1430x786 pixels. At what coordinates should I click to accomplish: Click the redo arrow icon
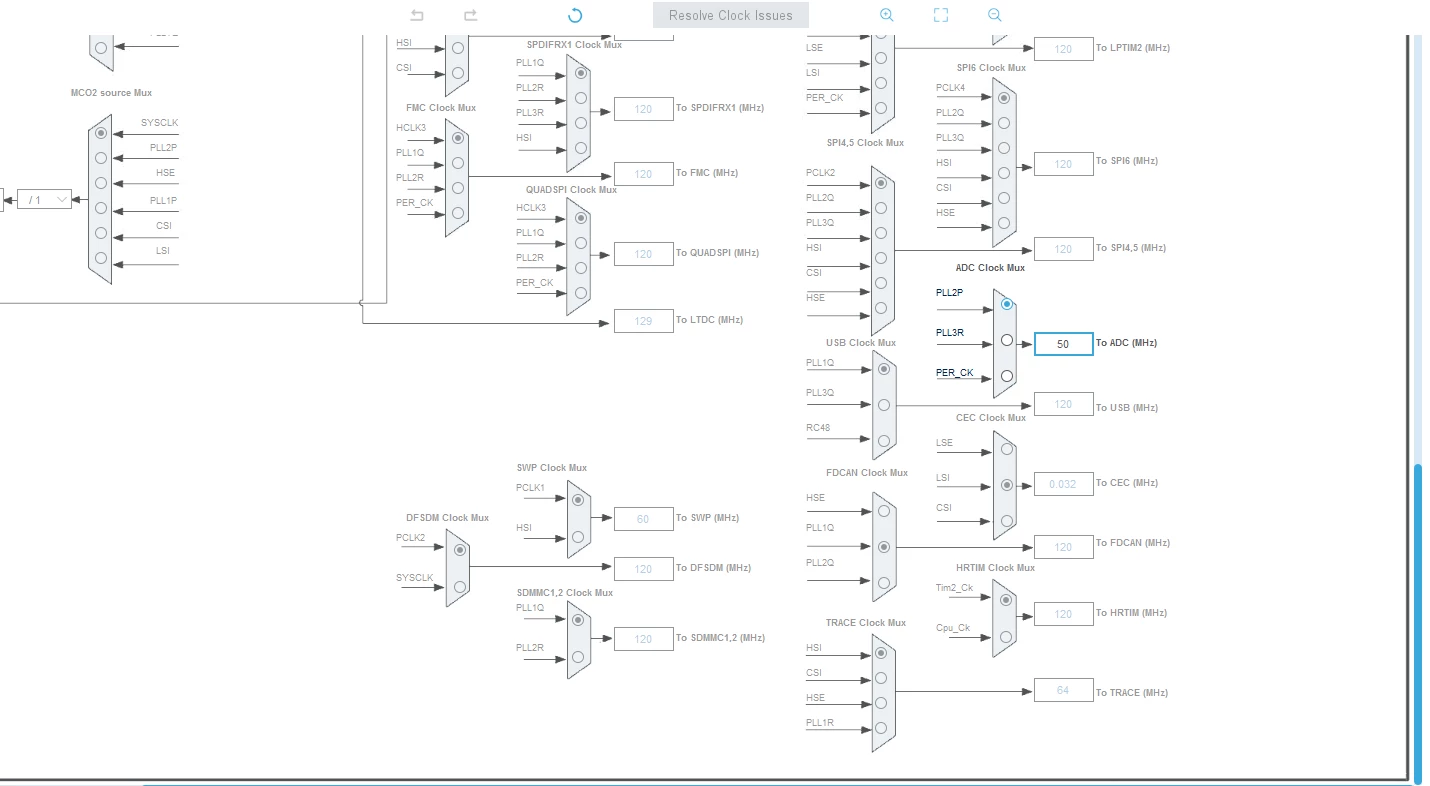[471, 15]
